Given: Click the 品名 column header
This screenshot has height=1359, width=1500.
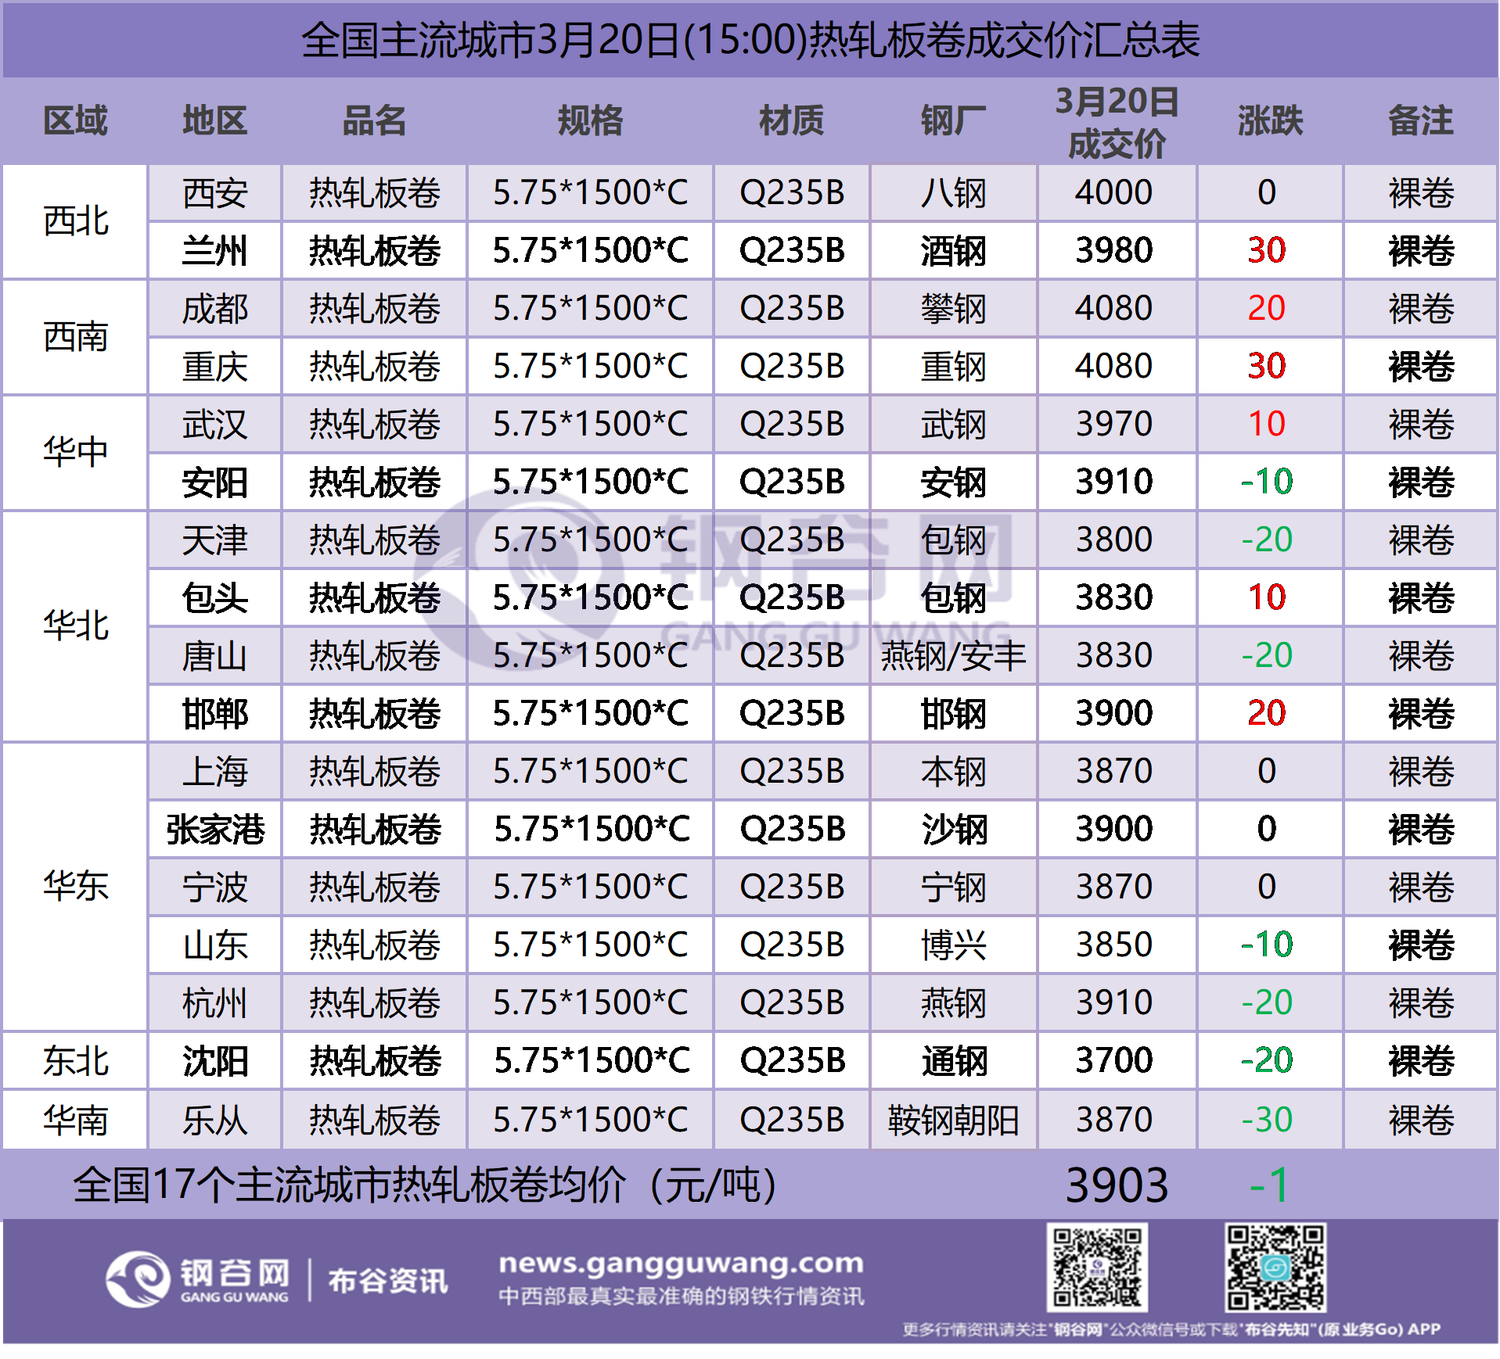Looking at the screenshot, I should (x=375, y=121).
